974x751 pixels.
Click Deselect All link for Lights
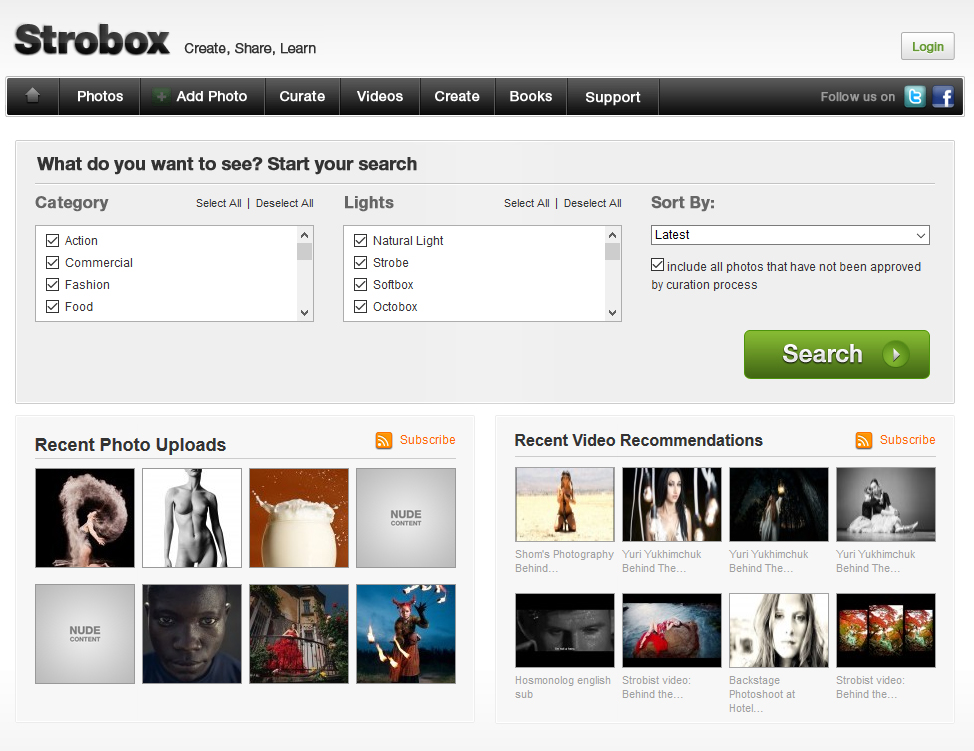pyautogui.click(x=592, y=203)
